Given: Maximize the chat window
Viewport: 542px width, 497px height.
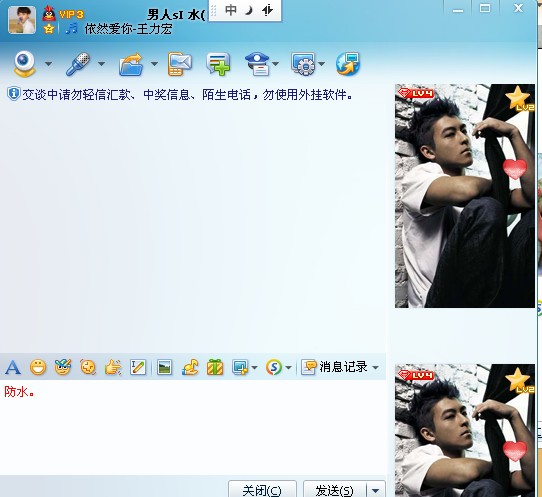Looking at the screenshot, I should pyautogui.click(x=485, y=8).
